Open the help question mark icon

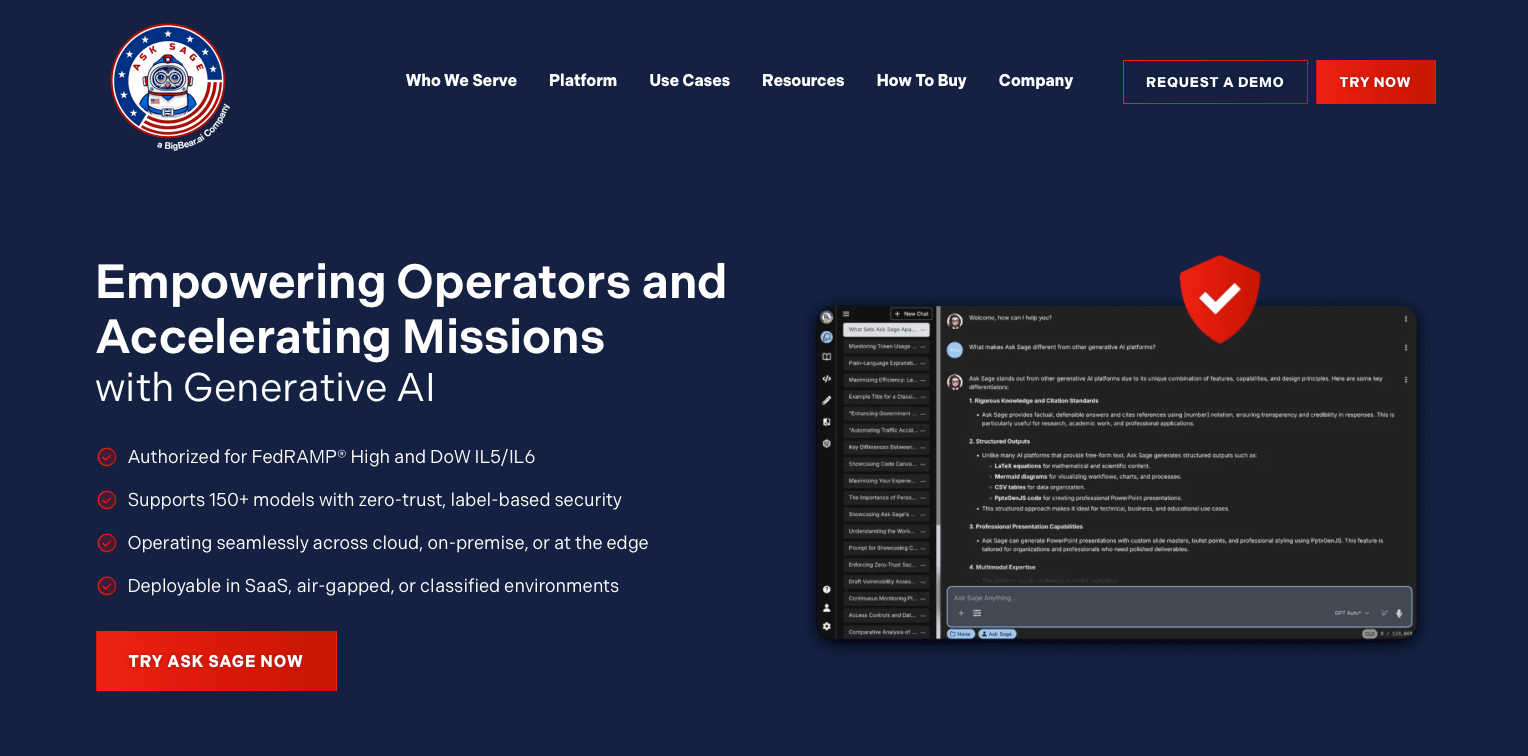click(827, 590)
